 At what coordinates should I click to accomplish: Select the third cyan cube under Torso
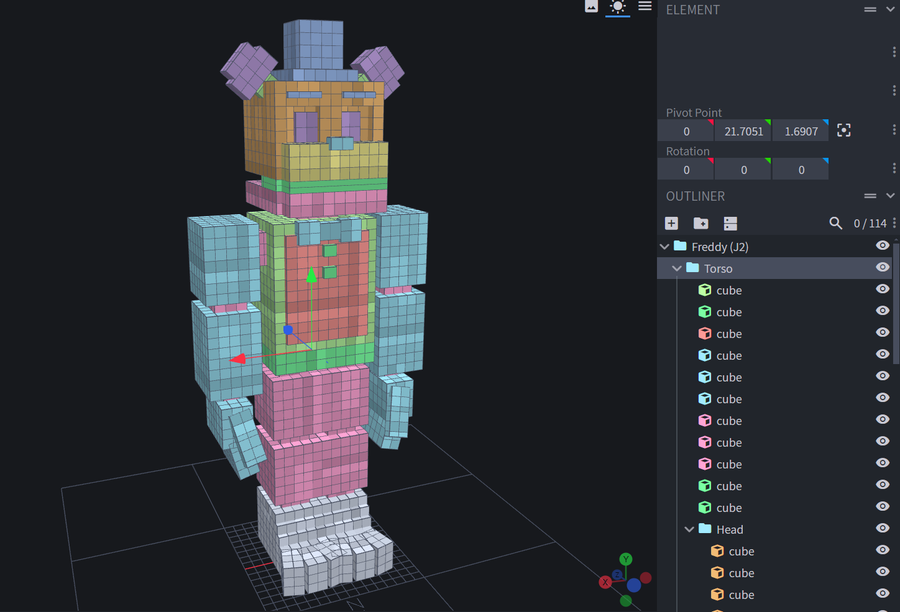point(775,399)
